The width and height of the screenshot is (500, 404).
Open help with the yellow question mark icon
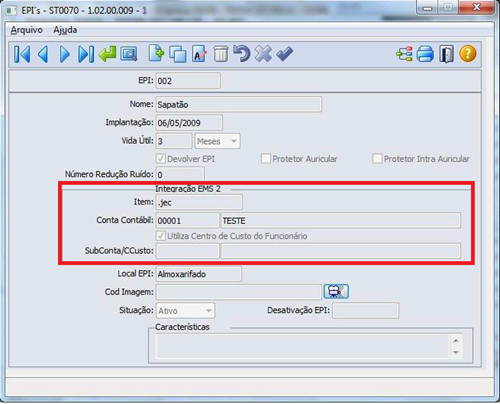pyautogui.click(x=468, y=54)
